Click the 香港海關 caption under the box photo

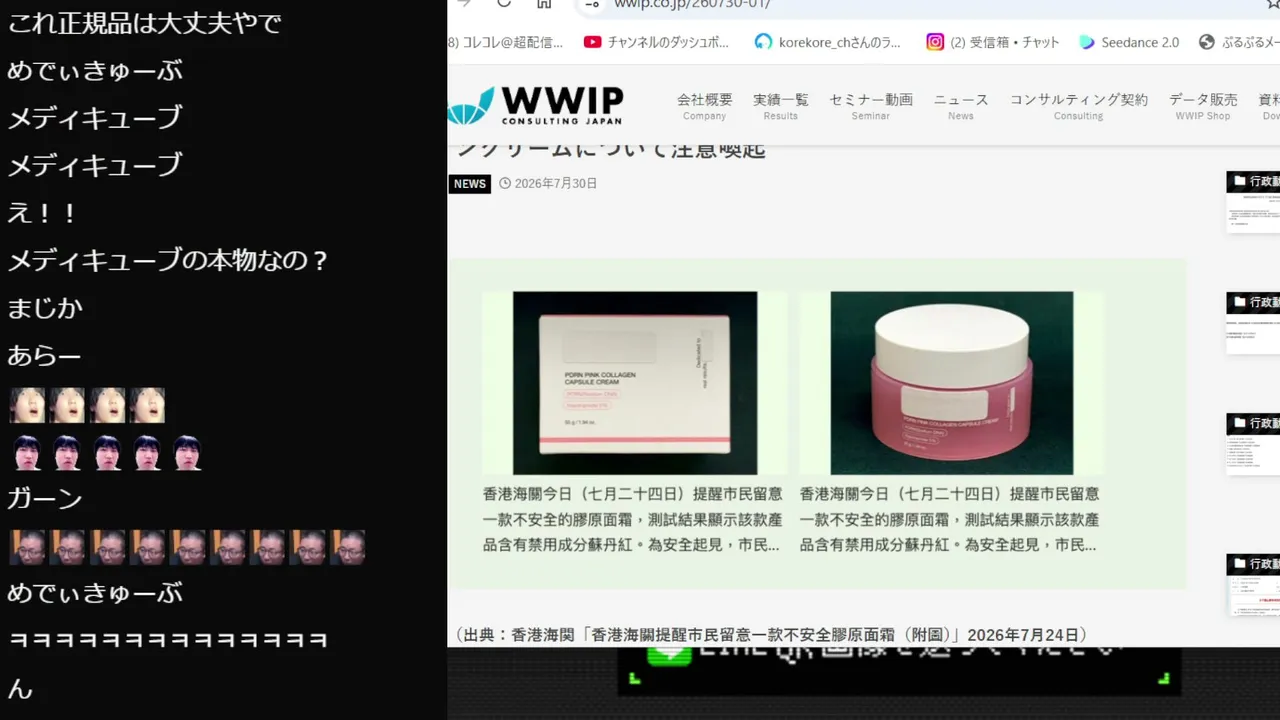[633, 520]
